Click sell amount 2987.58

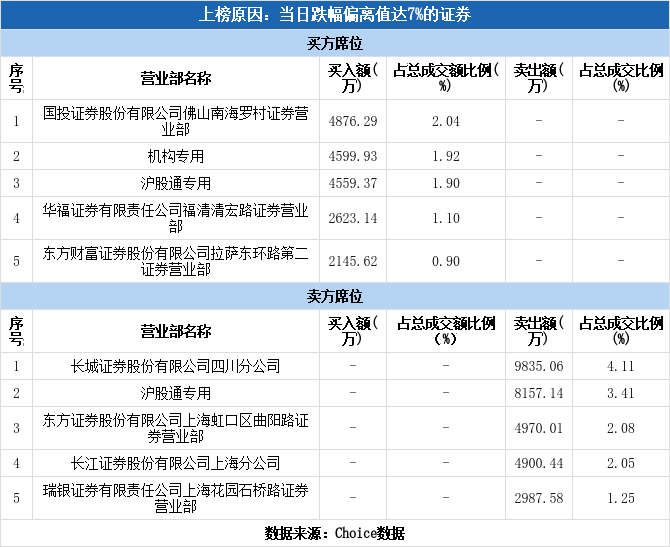539,498
